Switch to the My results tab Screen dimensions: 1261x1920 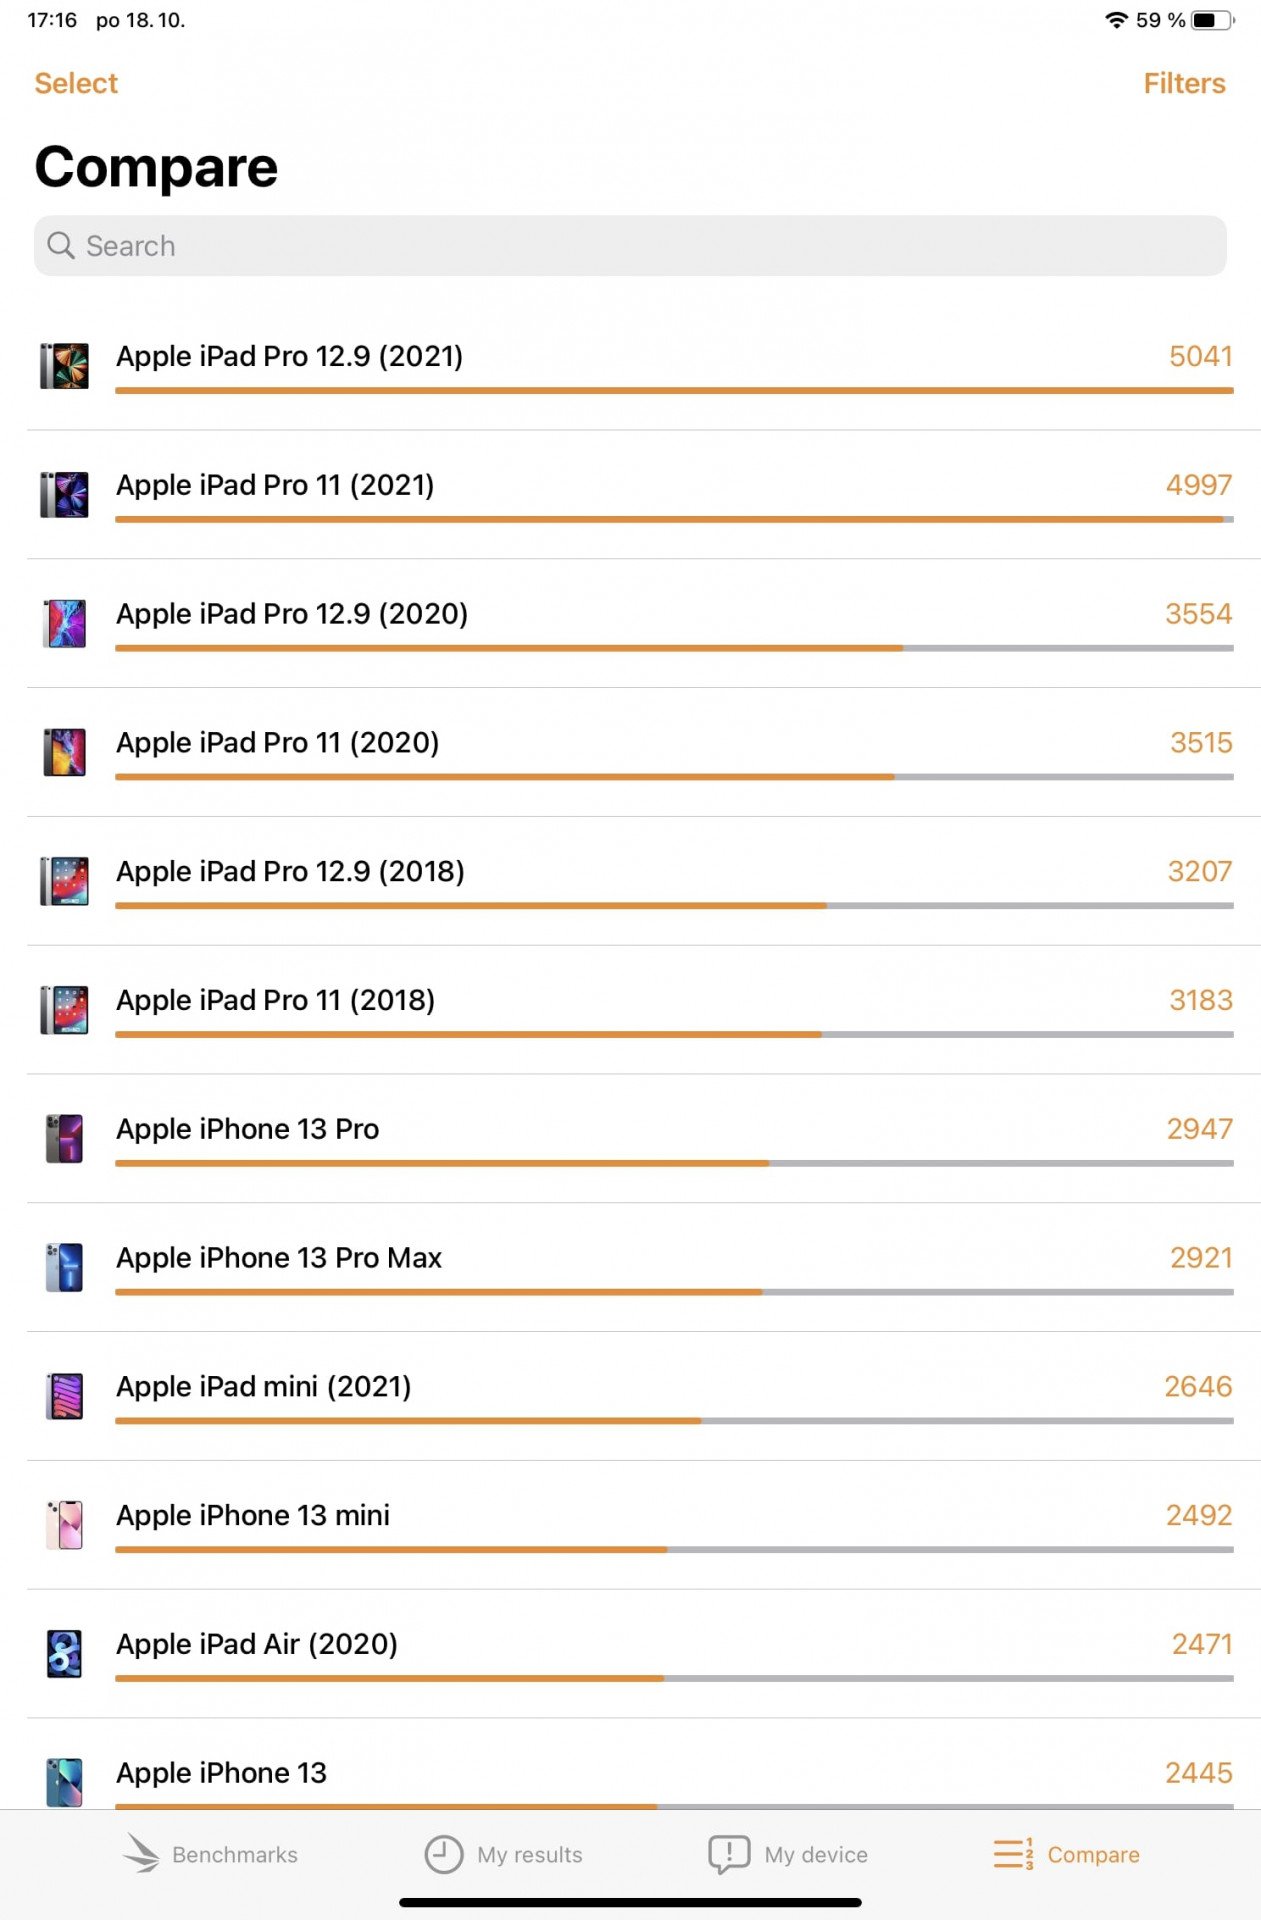pyautogui.click(x=503, y=1854)
